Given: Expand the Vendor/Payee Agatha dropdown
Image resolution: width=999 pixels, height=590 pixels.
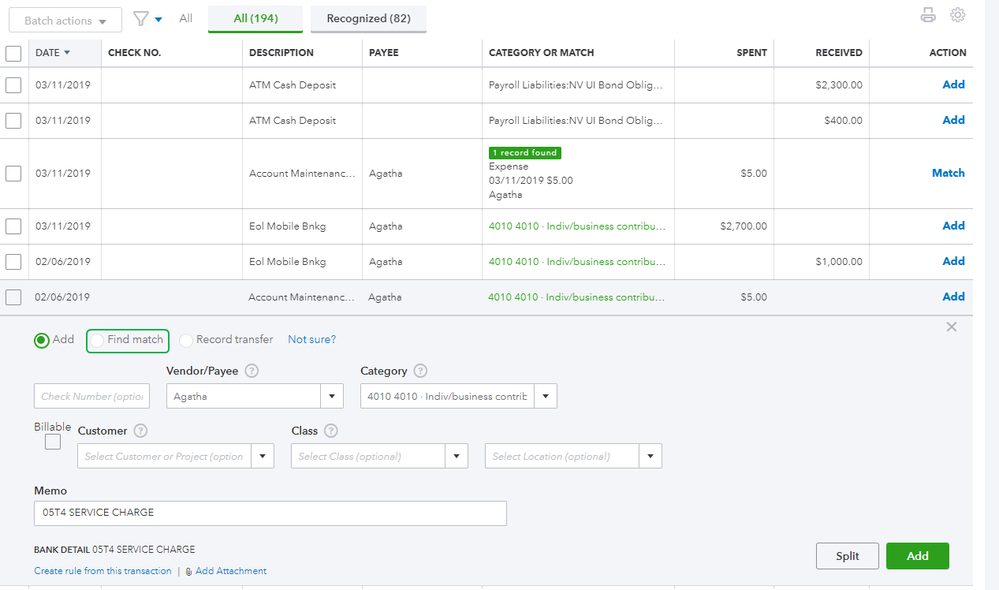Looking at the screenshot, I should pyautogui.click(x=333, y=397).
